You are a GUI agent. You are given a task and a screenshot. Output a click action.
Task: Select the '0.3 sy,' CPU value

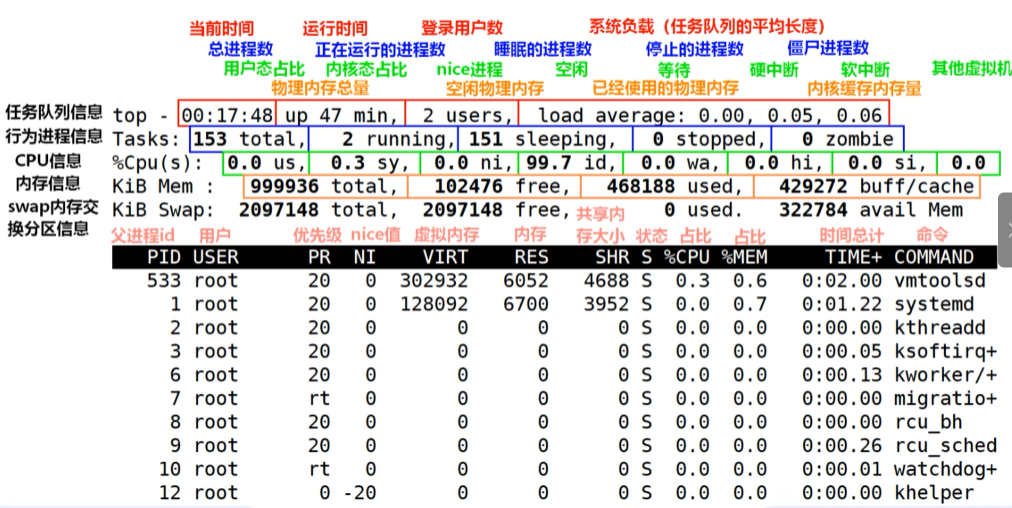tap(370, 163)
